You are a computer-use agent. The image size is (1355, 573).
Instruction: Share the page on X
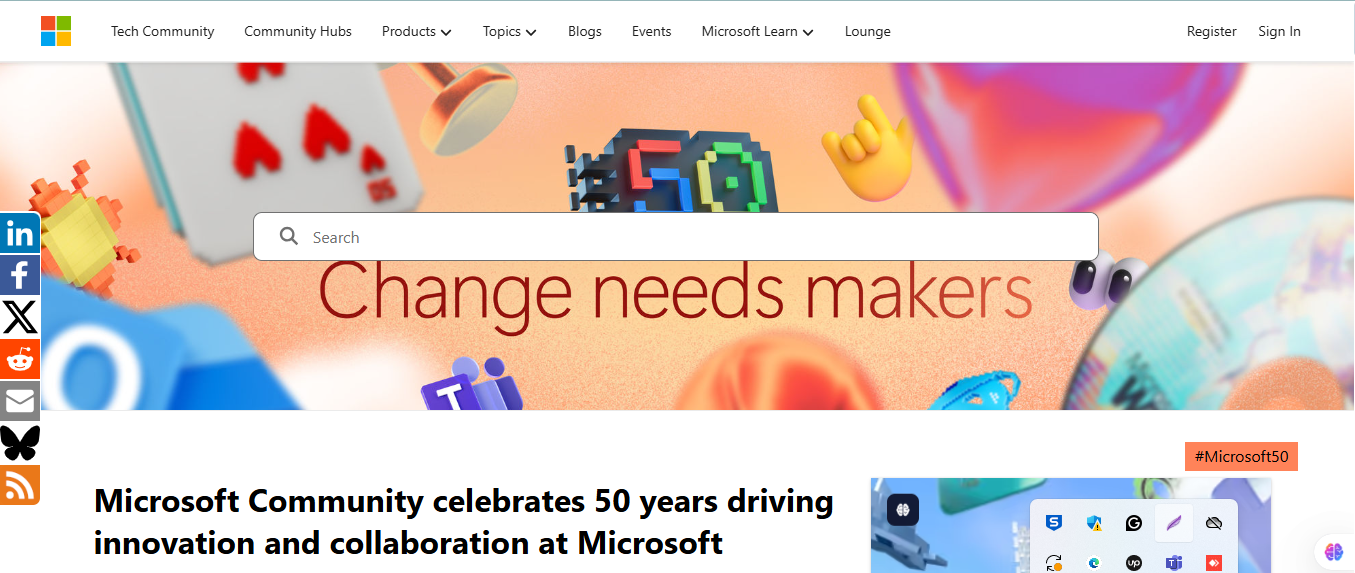point(20,317)
